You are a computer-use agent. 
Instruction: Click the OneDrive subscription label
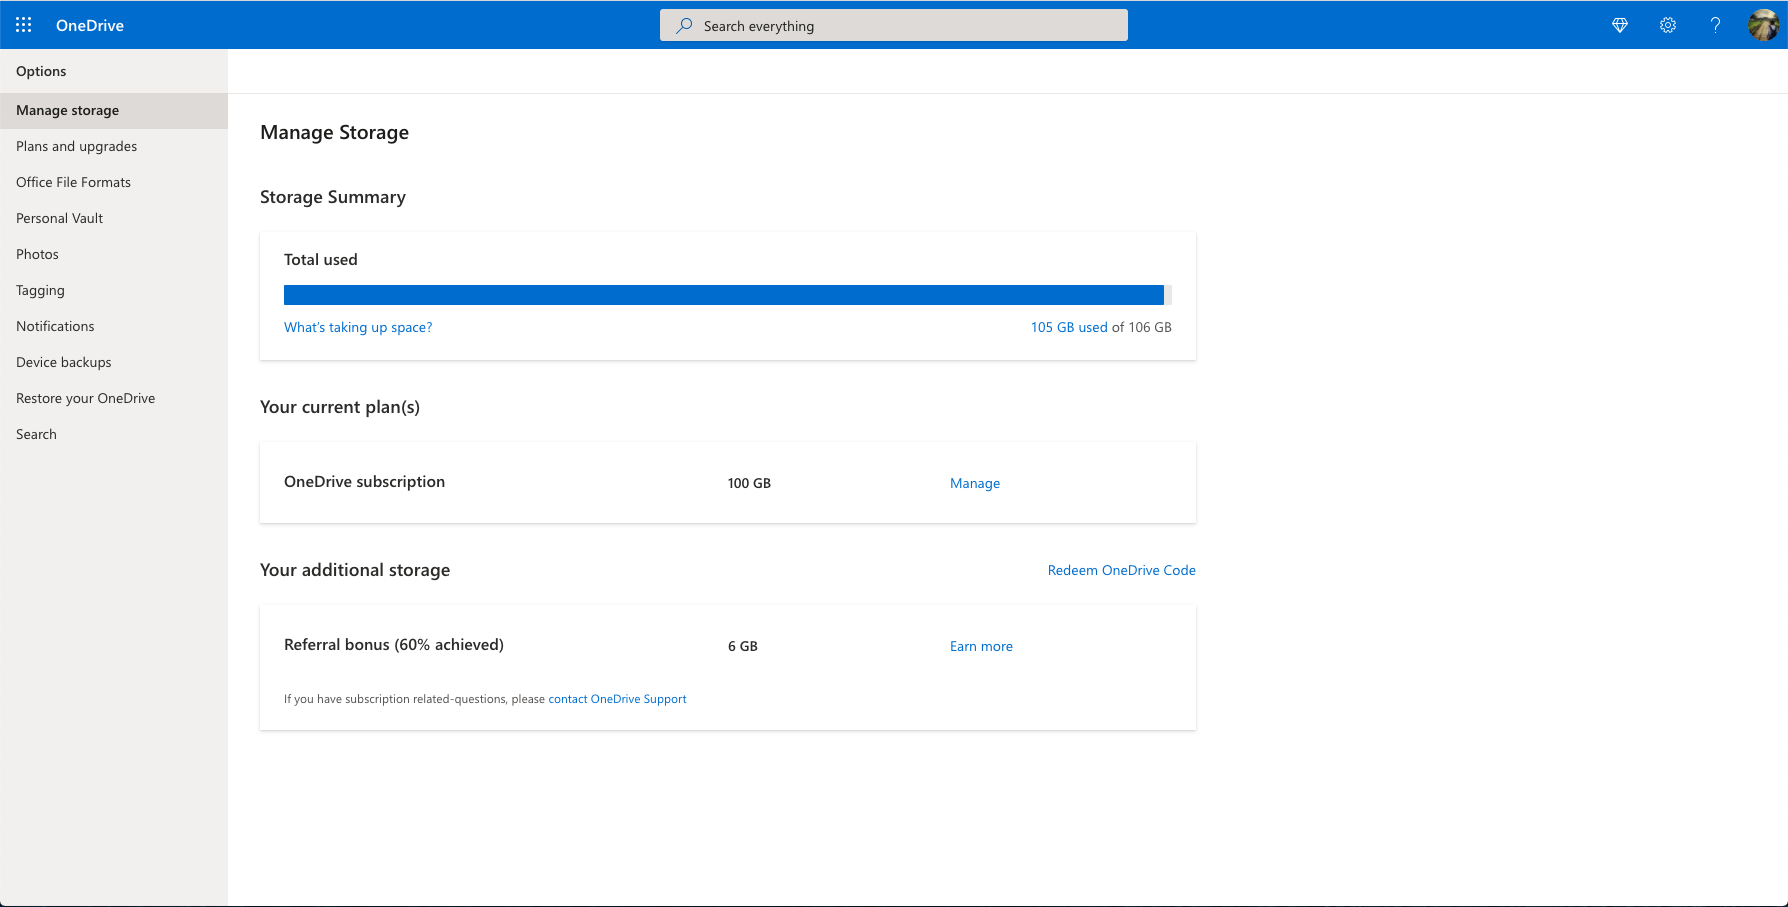coord(364,482)
